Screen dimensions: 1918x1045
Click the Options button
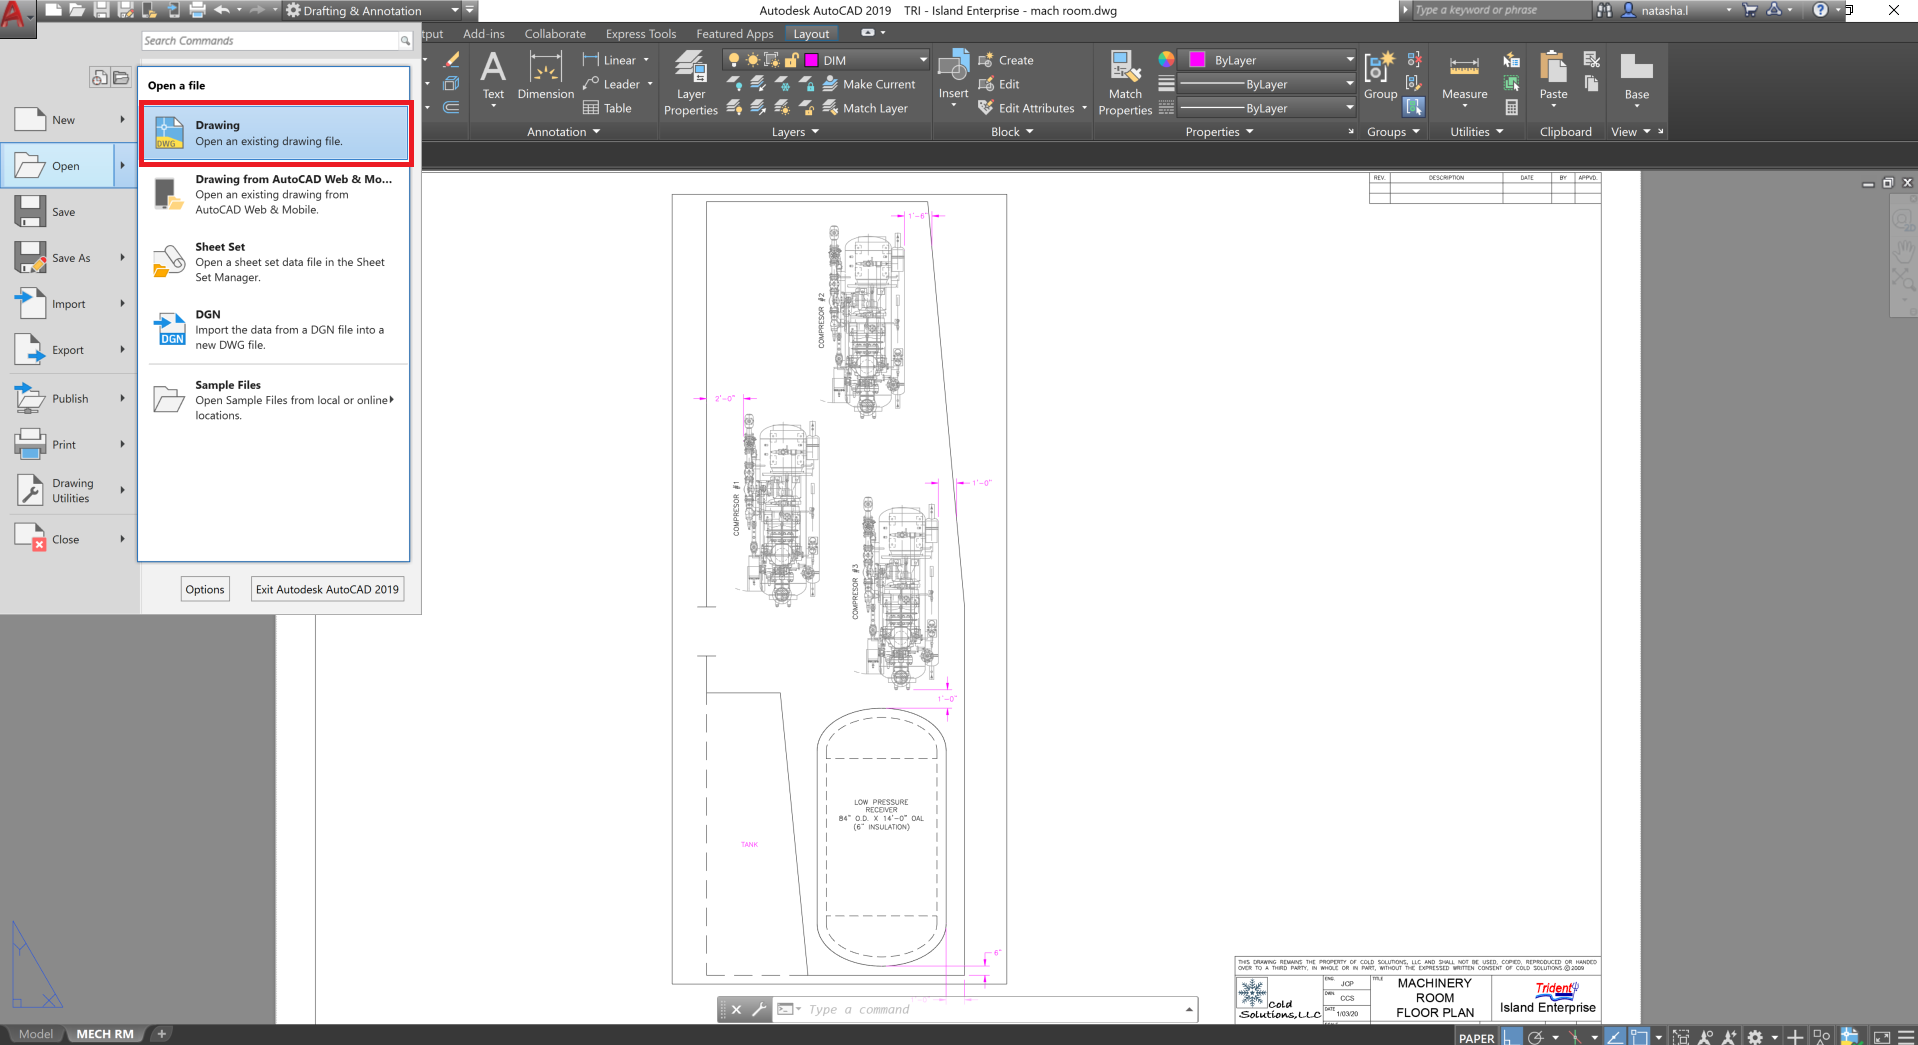[204, 589]
